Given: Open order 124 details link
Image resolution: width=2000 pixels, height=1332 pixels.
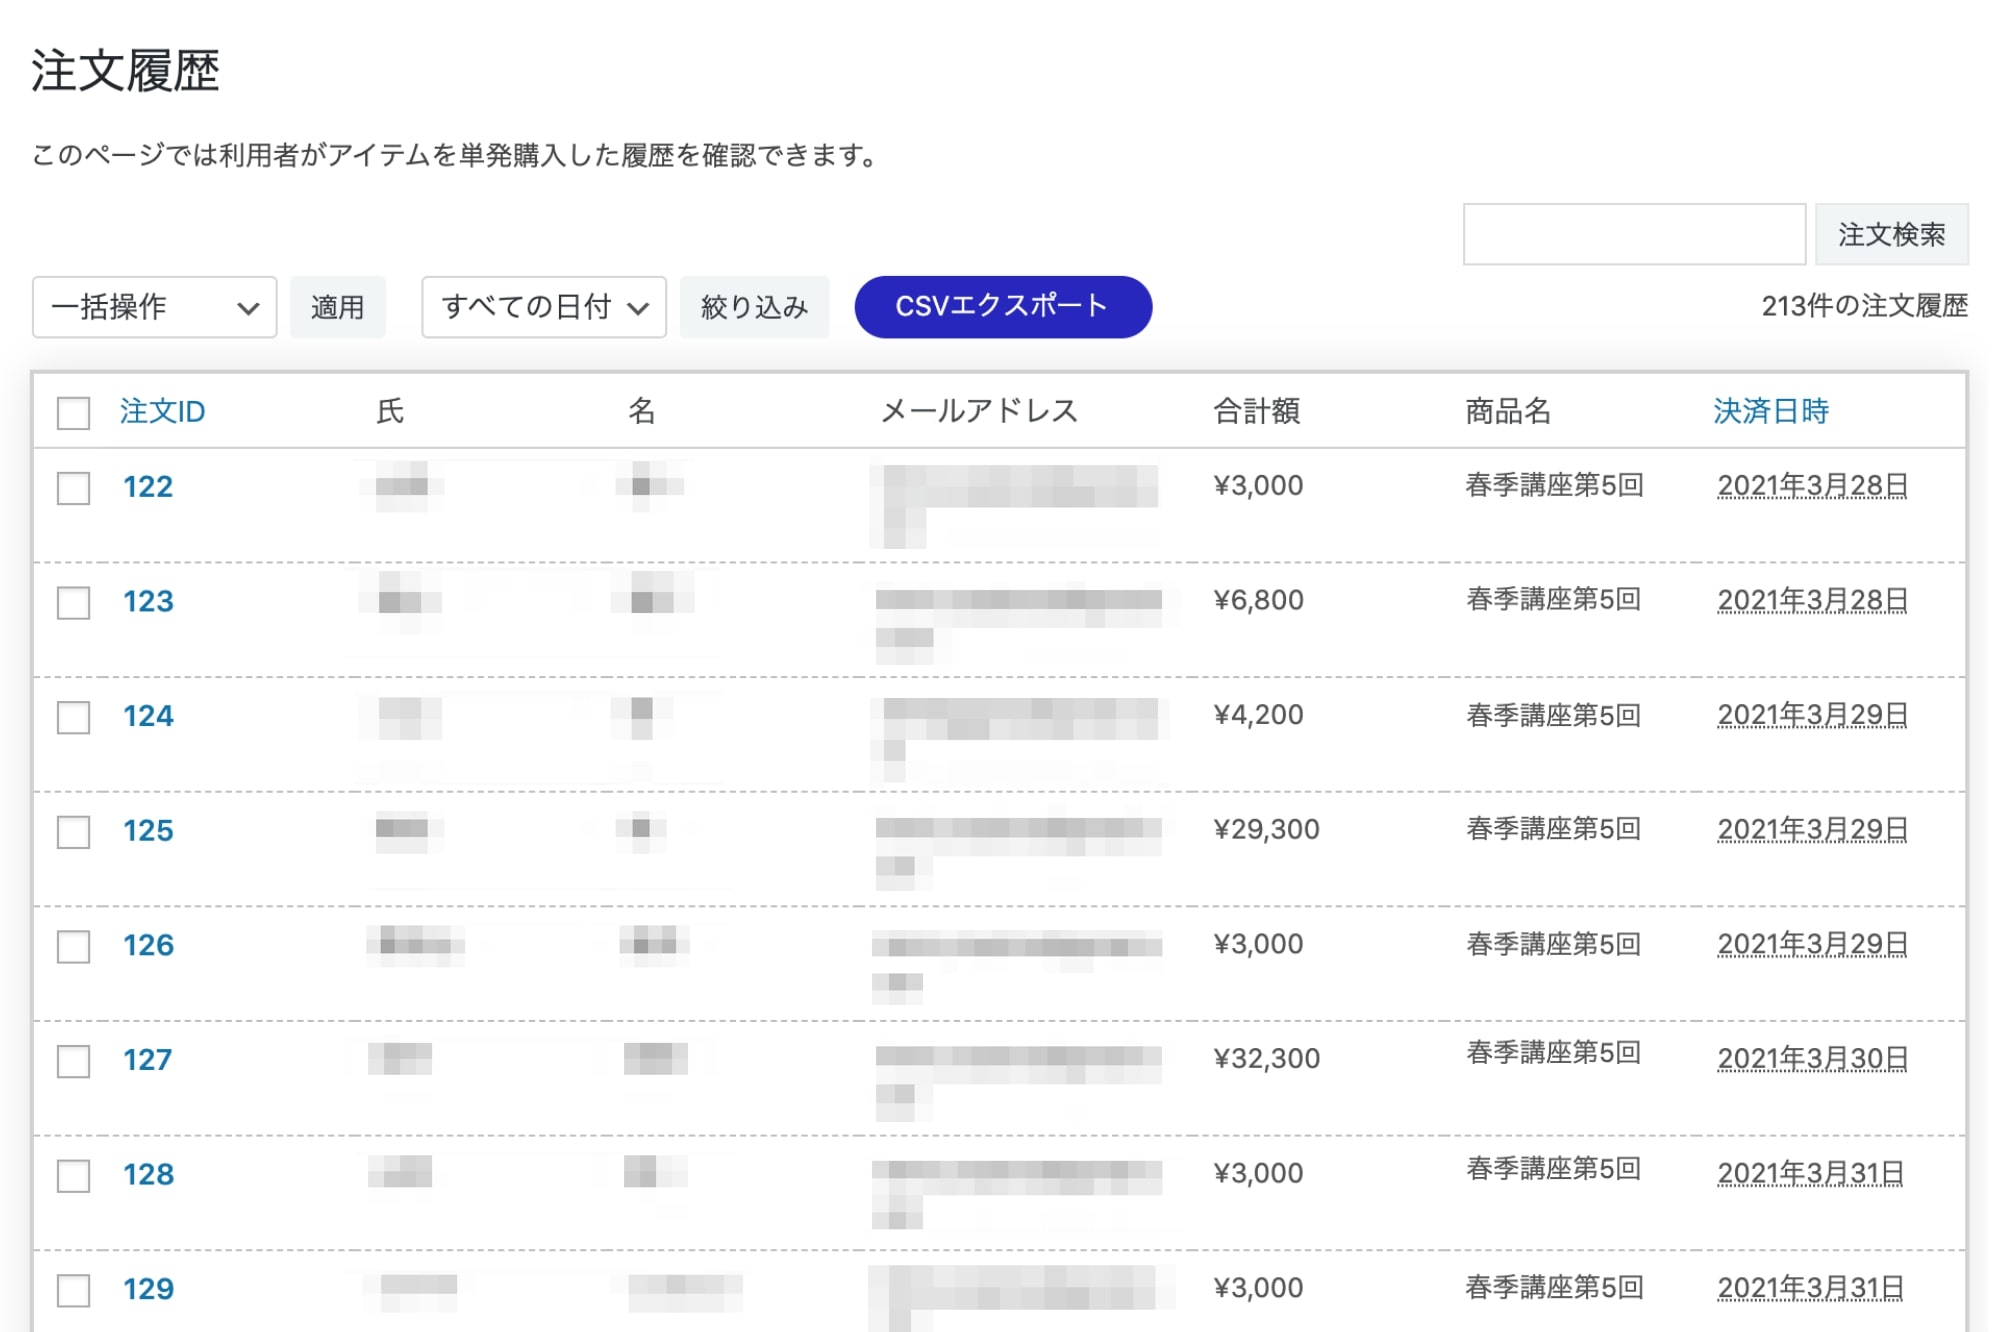Looking at the screenshot, I should (148, 716).
